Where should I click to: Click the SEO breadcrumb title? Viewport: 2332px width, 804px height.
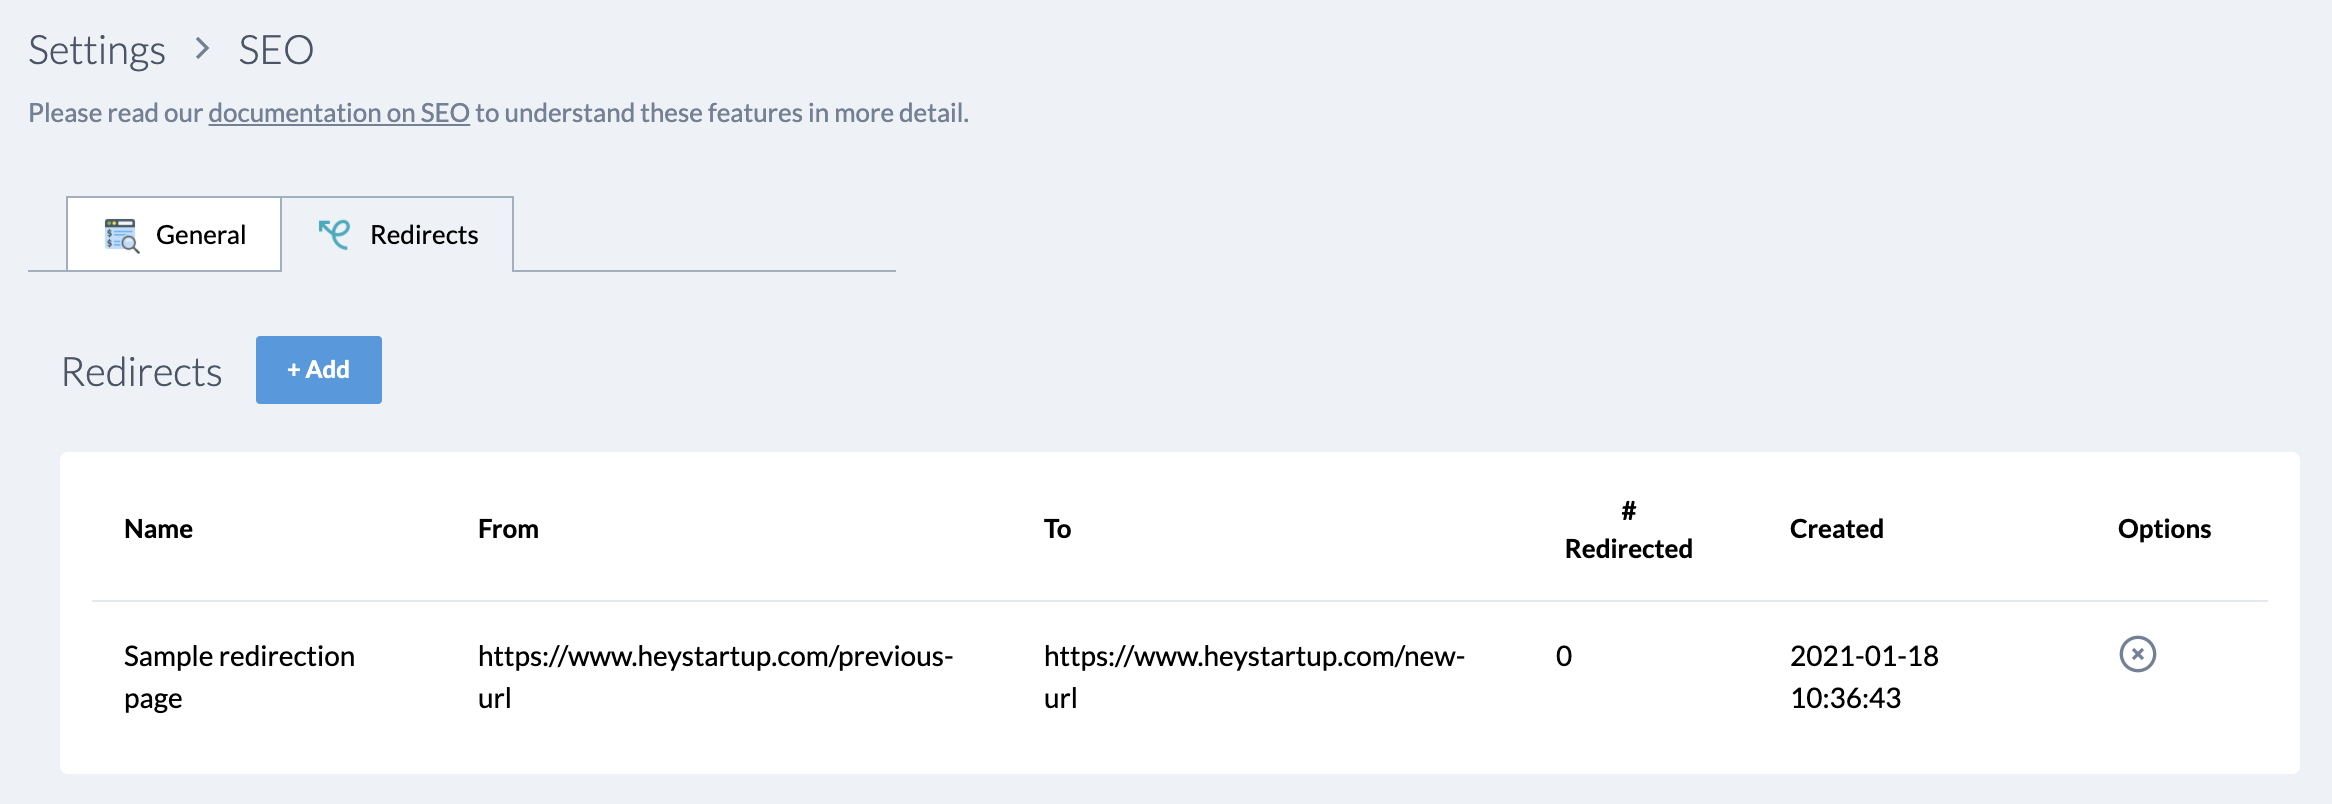click(276, 50)
